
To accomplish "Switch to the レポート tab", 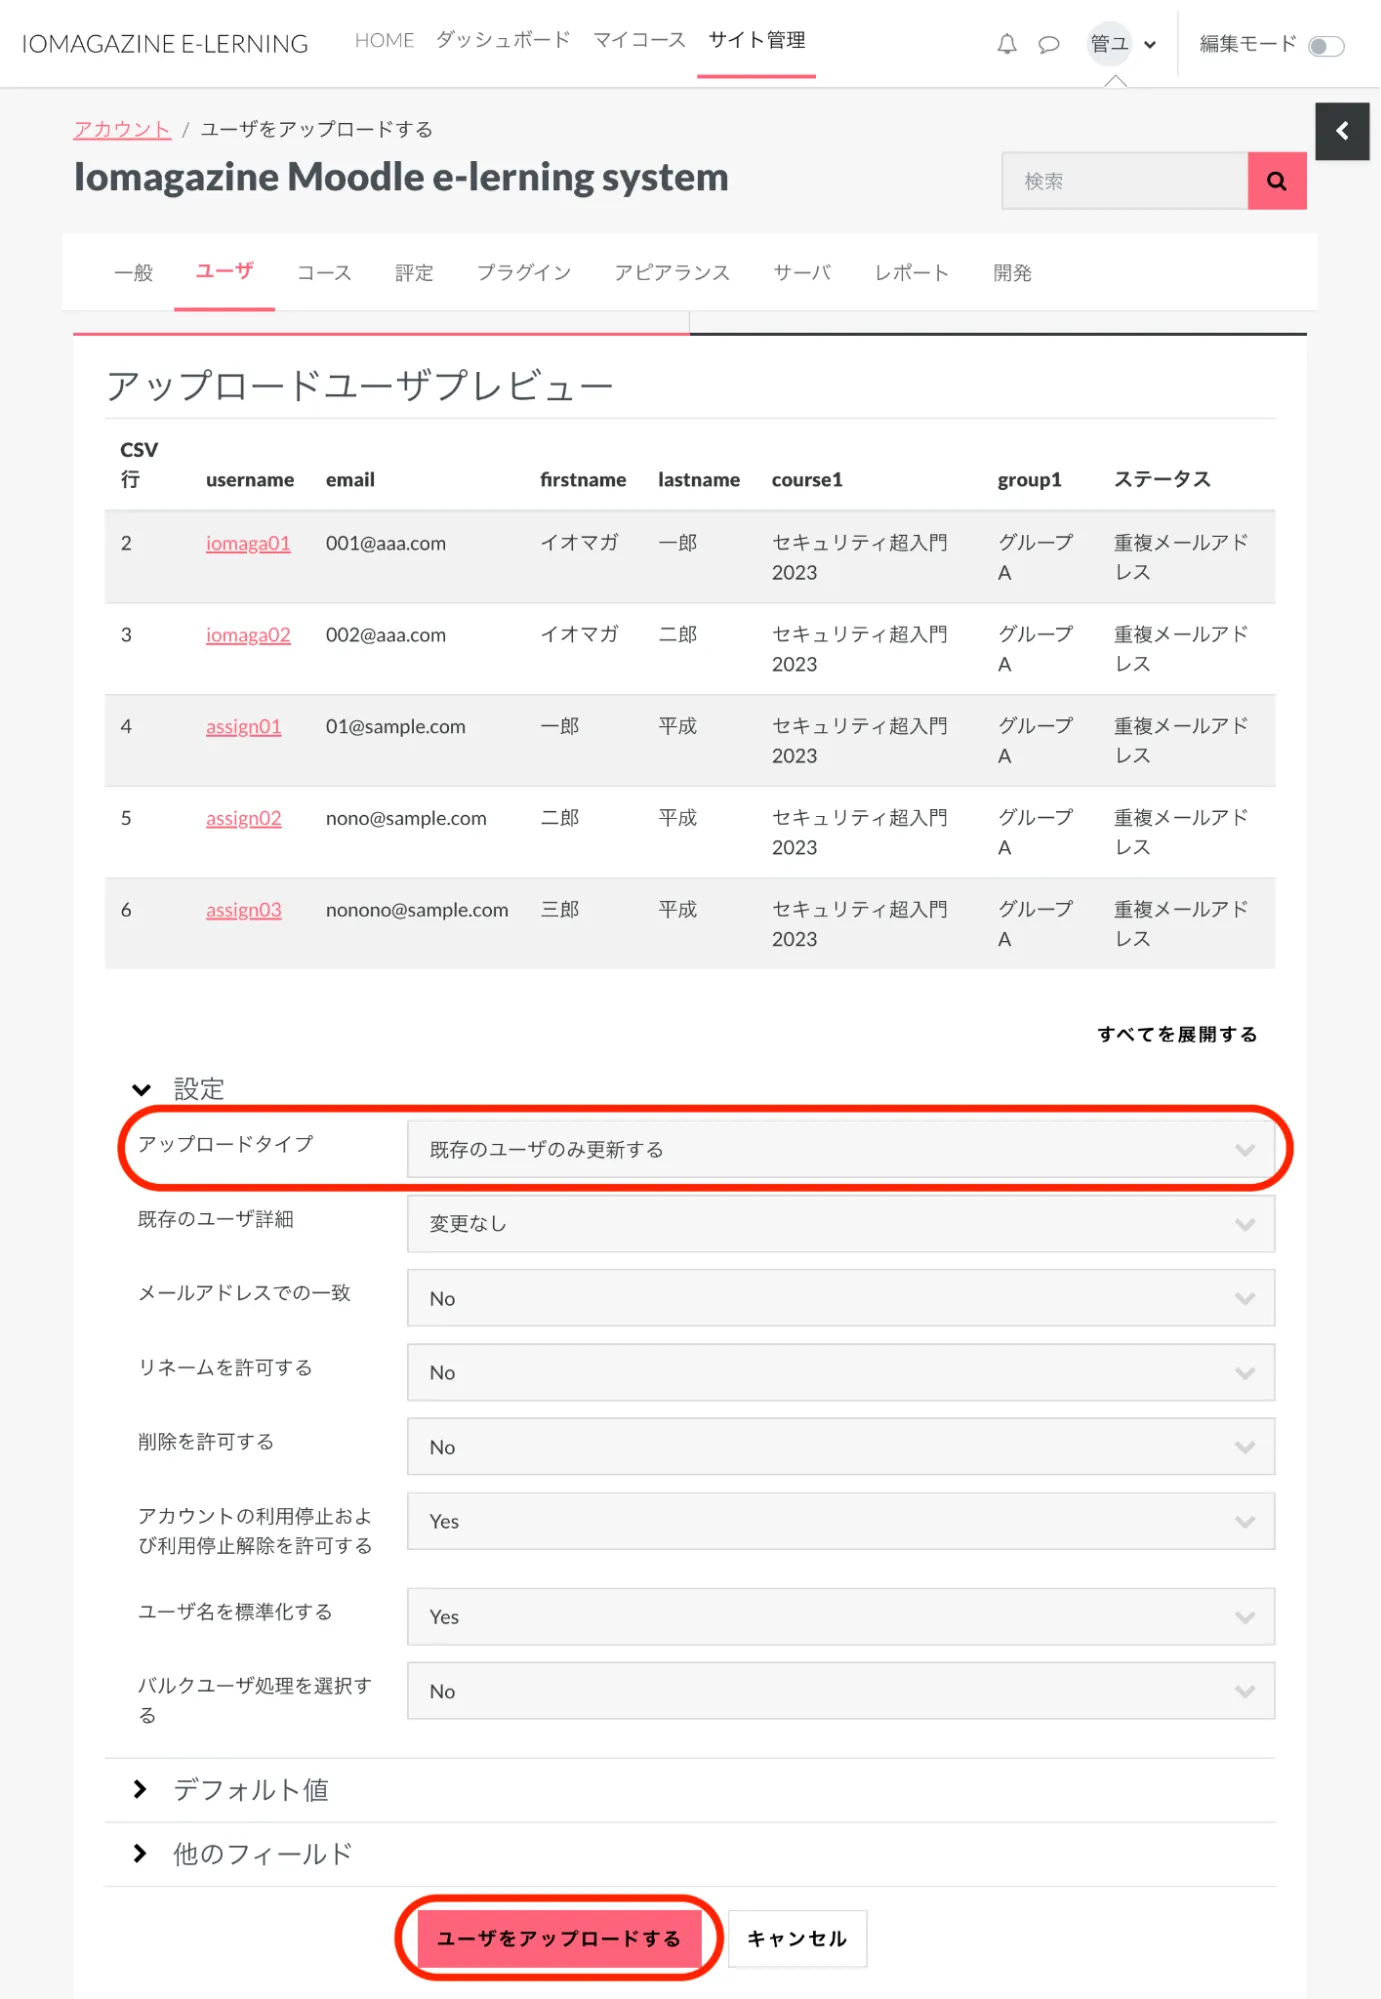I will [911, 273].
